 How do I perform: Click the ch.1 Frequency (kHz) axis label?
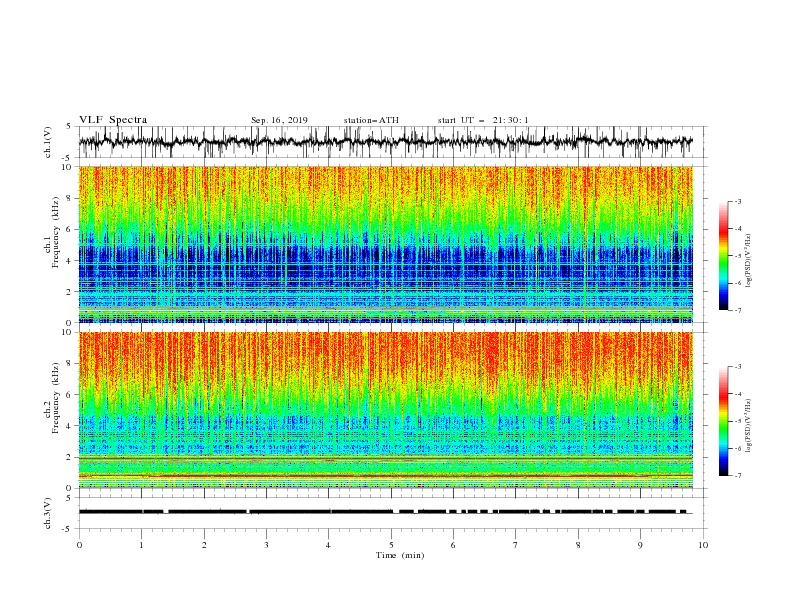[52, 230]
